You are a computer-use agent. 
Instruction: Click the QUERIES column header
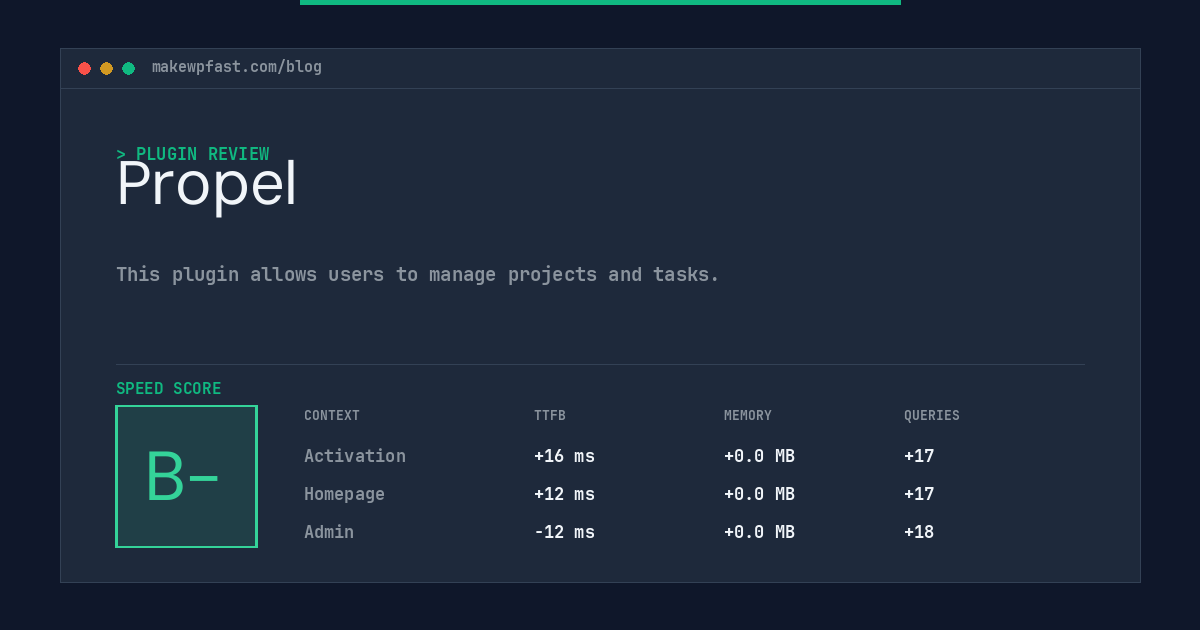coord(932,416)
